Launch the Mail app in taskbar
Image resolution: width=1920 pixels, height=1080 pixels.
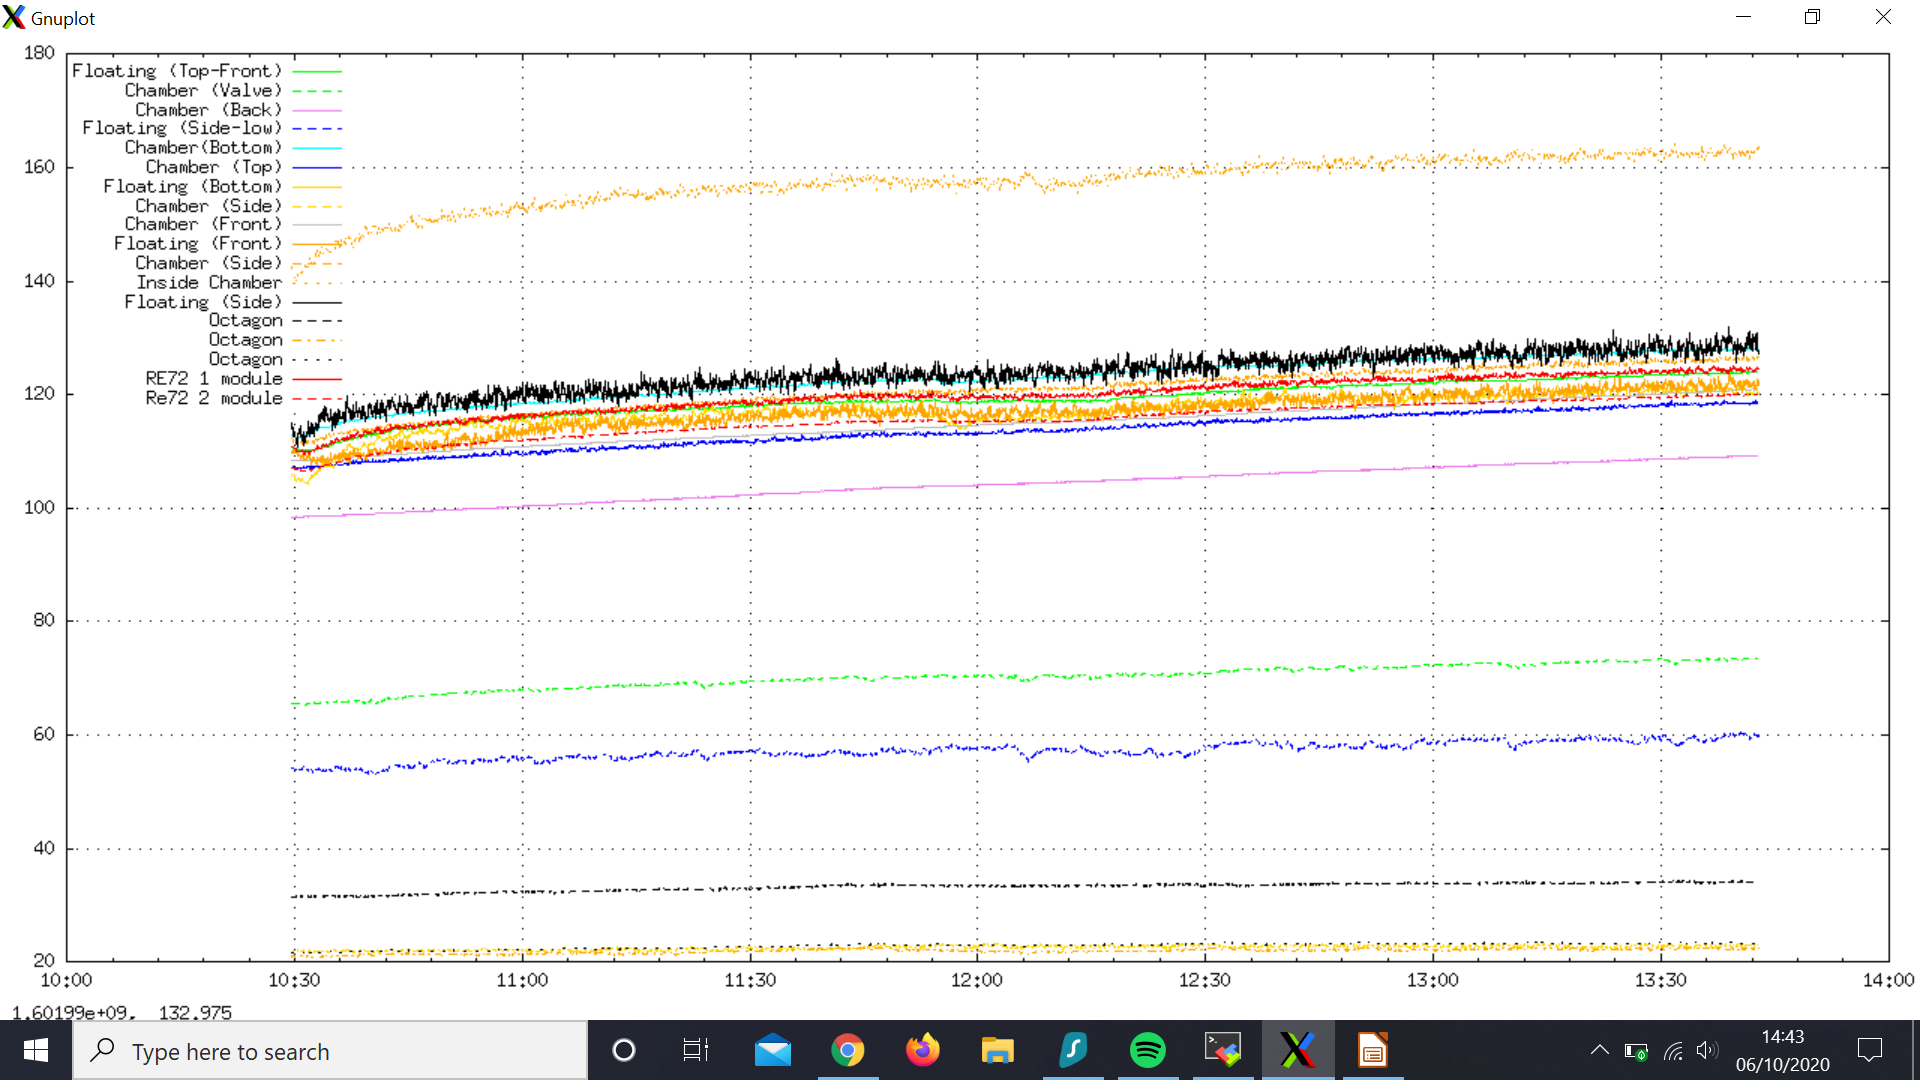[x=772, y=1050]
